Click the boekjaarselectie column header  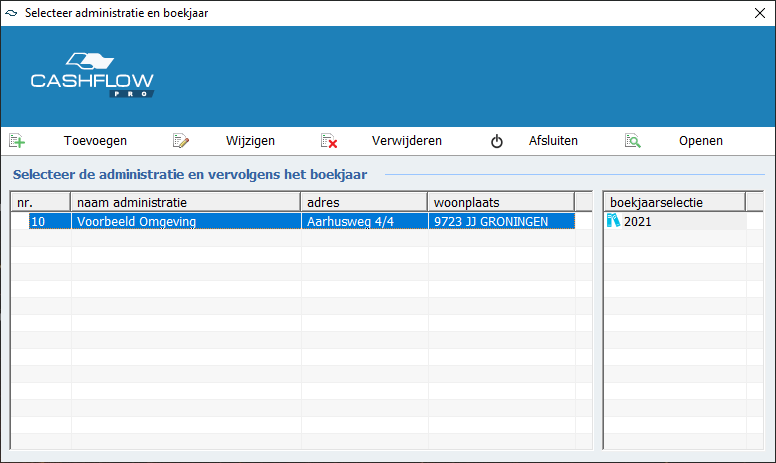(675, 202)
